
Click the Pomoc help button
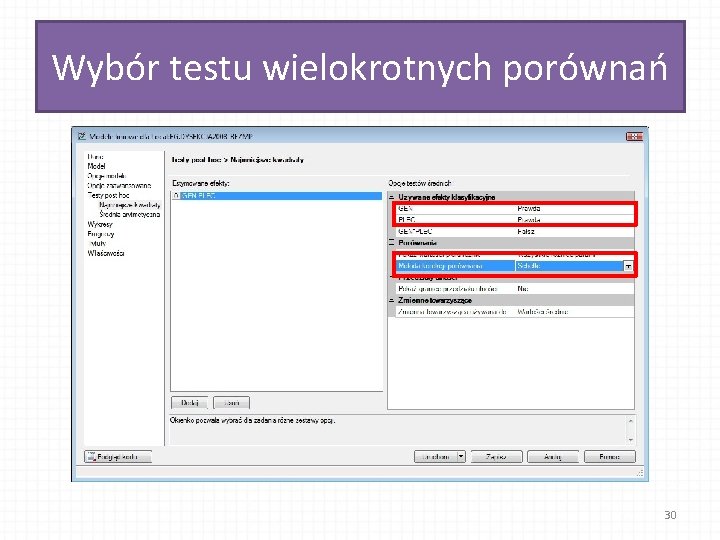(x=610, y=457)
